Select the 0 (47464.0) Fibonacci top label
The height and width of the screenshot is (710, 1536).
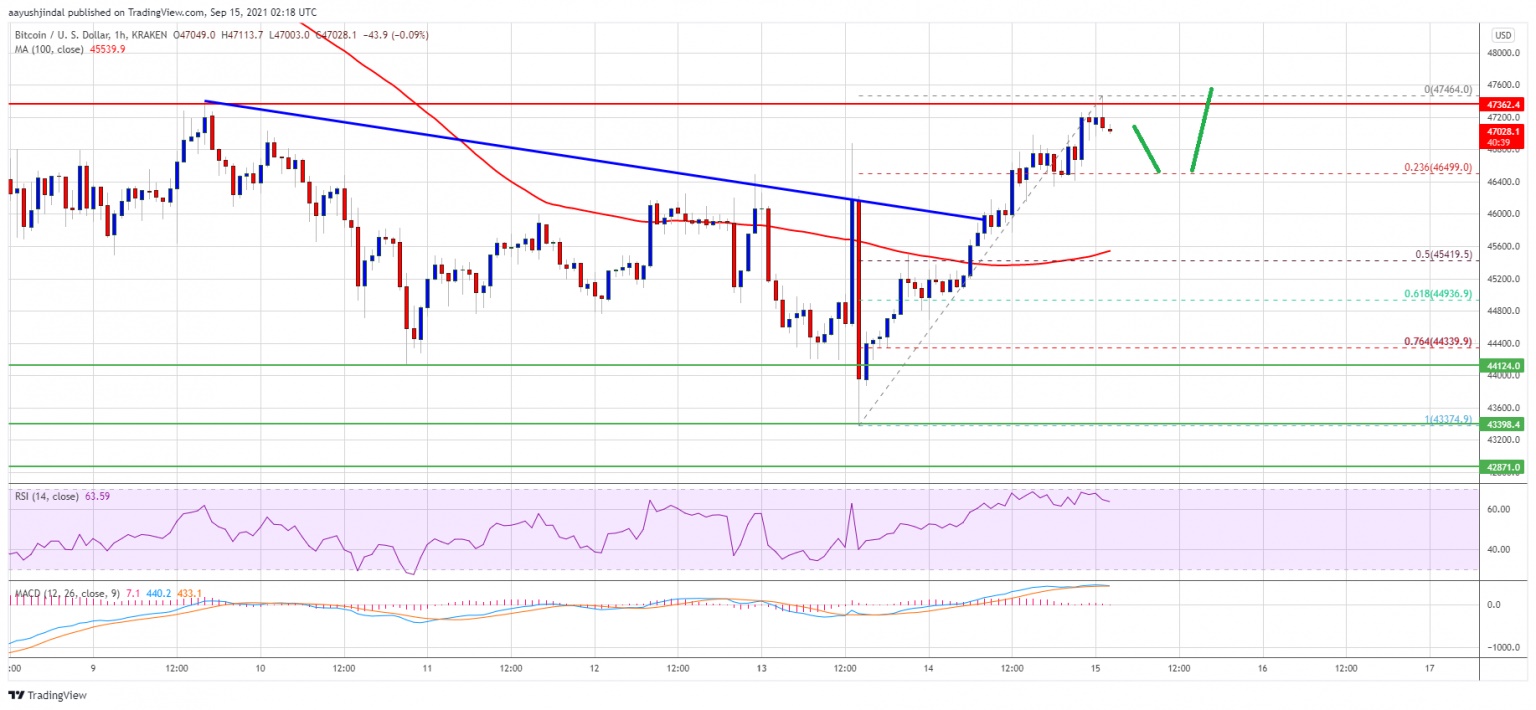point(1449,89)
